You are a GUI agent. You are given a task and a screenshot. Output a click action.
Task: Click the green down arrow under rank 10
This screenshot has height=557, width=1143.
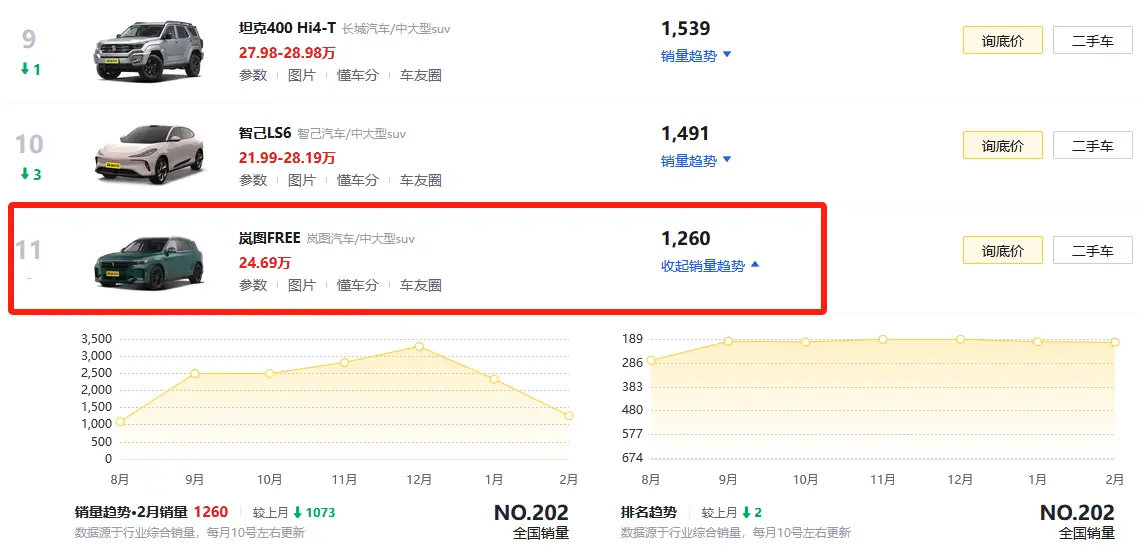point(25,174)
